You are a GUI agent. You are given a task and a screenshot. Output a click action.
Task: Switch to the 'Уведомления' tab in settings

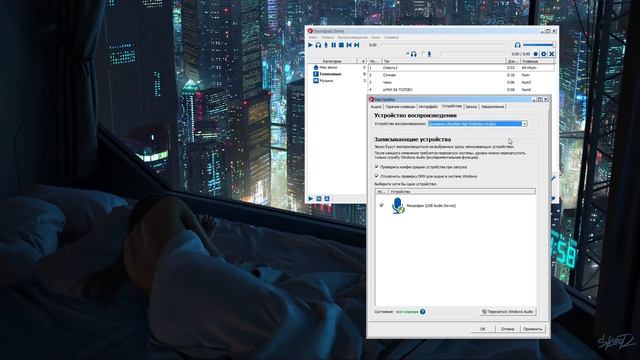[492, 107]
